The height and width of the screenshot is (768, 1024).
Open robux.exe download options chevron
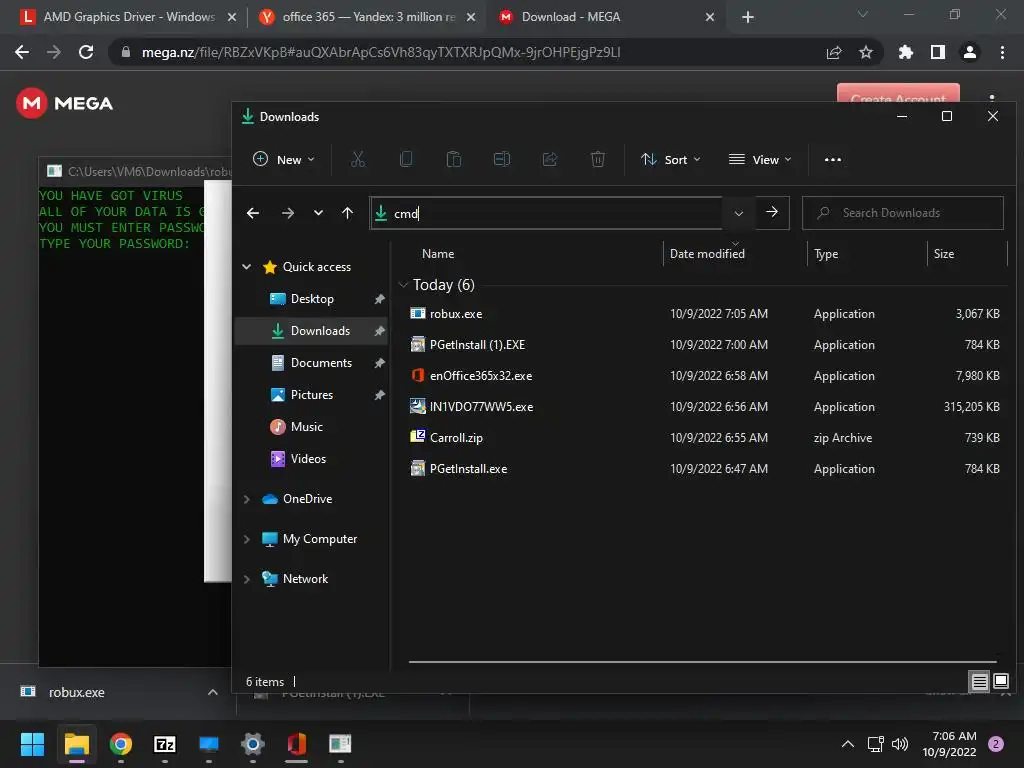tap(213, 692)
